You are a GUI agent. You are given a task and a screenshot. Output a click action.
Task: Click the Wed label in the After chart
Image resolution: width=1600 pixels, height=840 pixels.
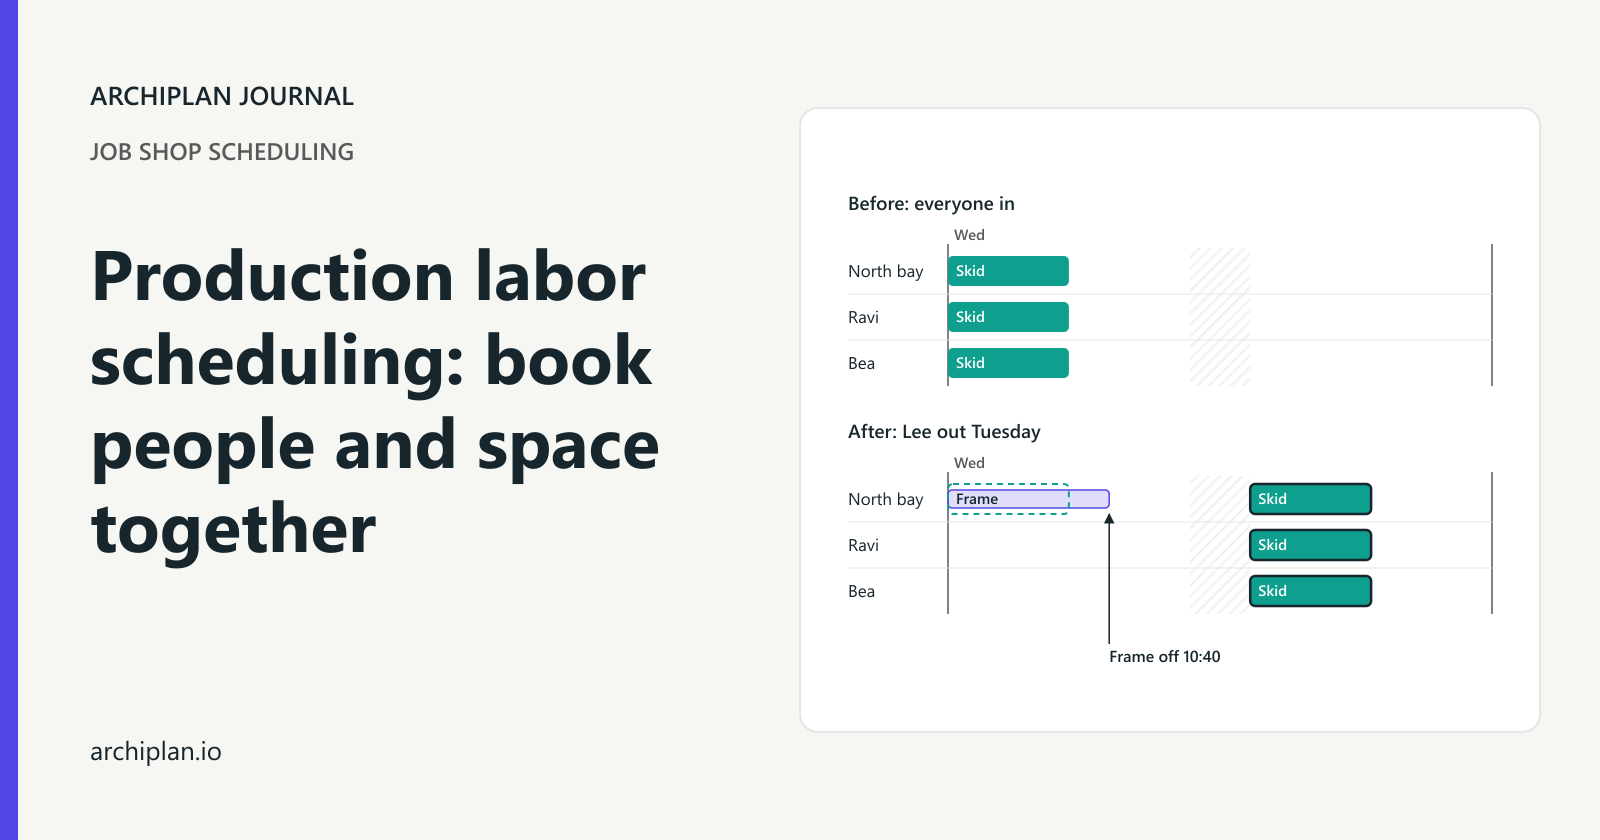[x=969, y=463]
